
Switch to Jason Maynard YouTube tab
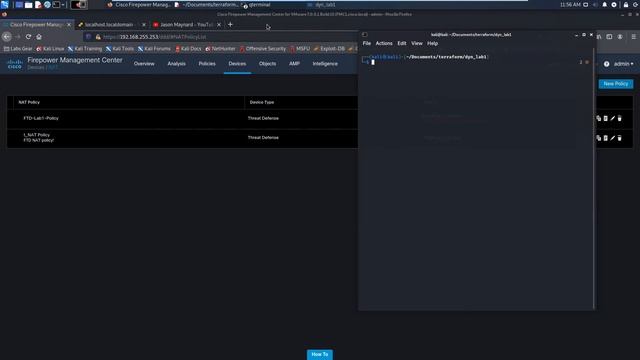point(186,24)
